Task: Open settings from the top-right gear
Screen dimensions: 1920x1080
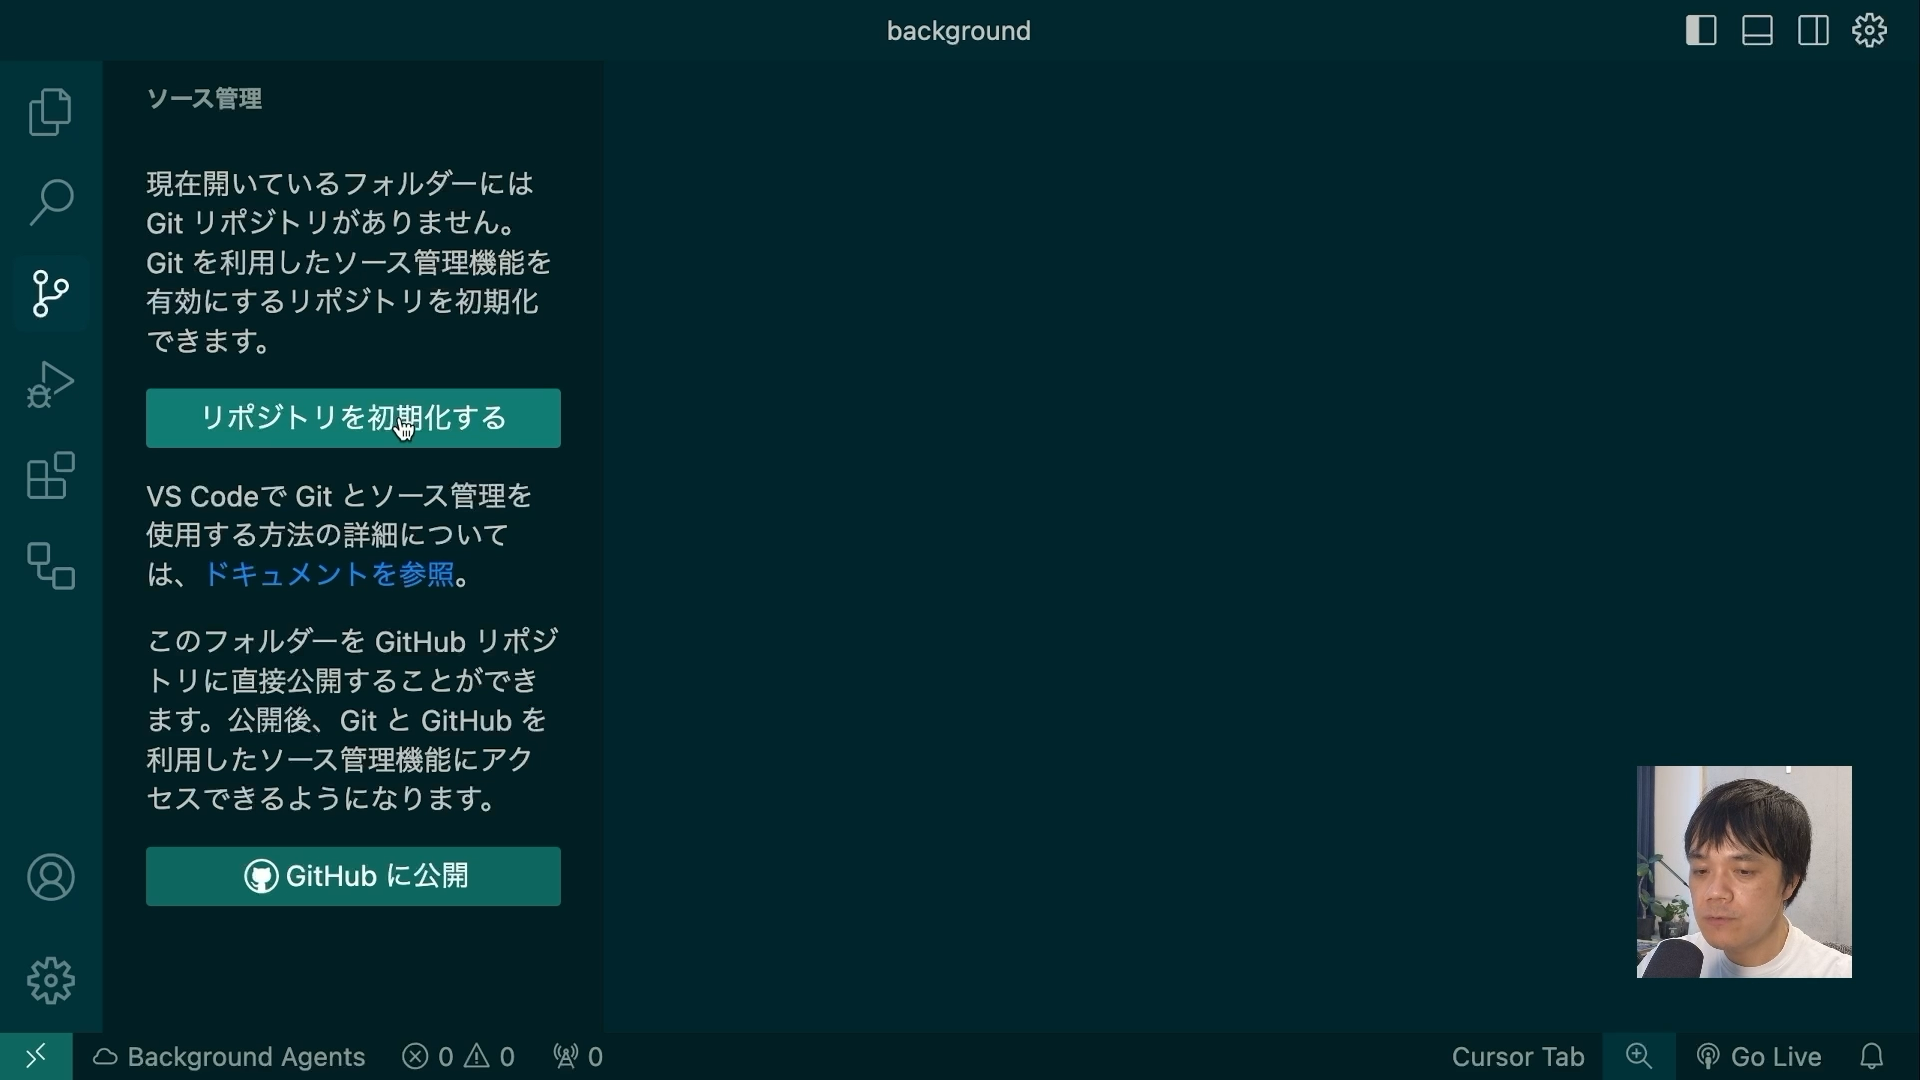Action: coord(1869,30)
